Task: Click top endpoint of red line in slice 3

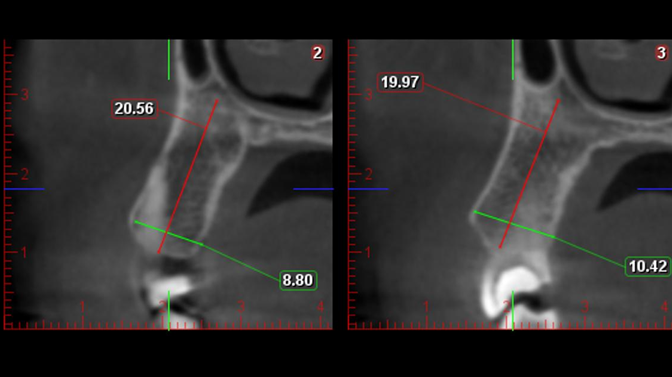Action: click(558, 101)
